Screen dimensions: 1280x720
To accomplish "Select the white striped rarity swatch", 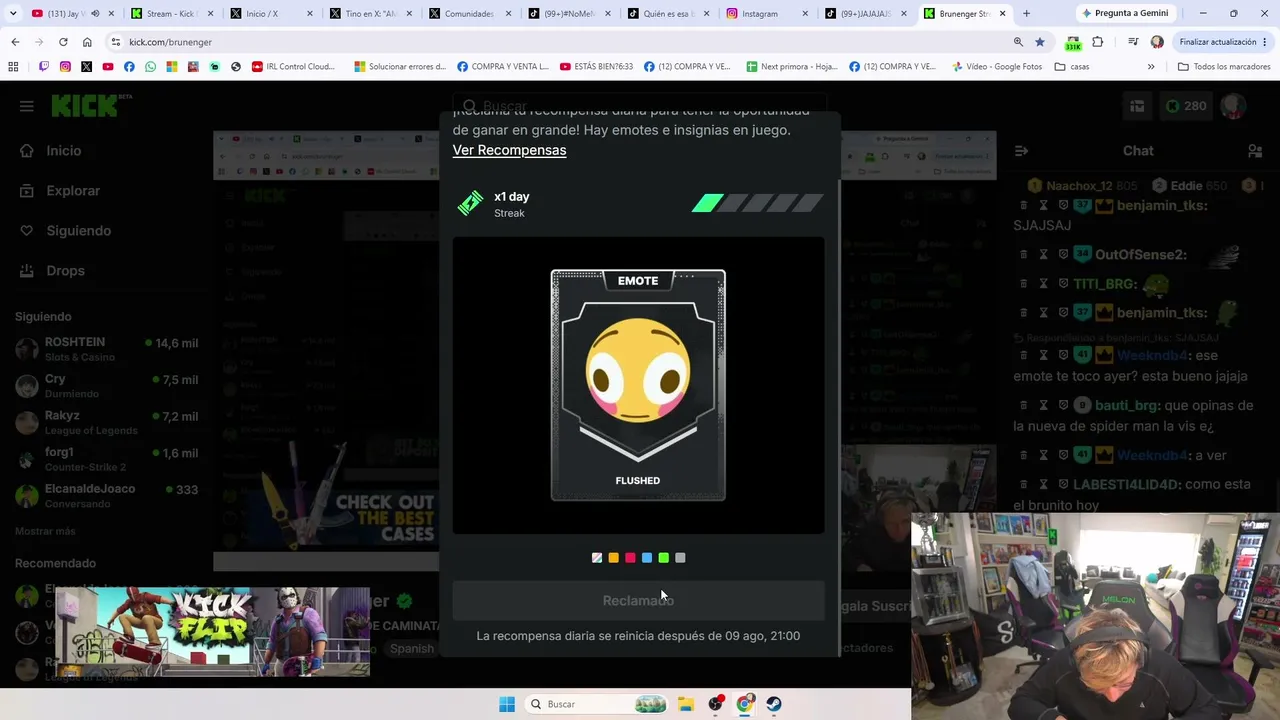I will tap(597, 558).
